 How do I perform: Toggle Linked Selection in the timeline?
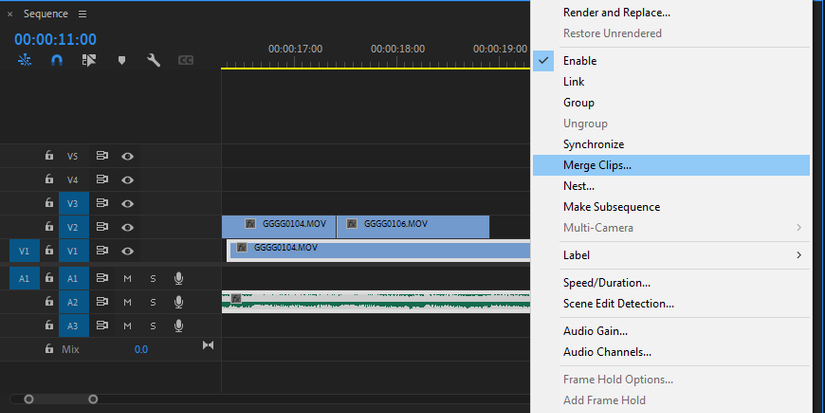click(89, 60)
